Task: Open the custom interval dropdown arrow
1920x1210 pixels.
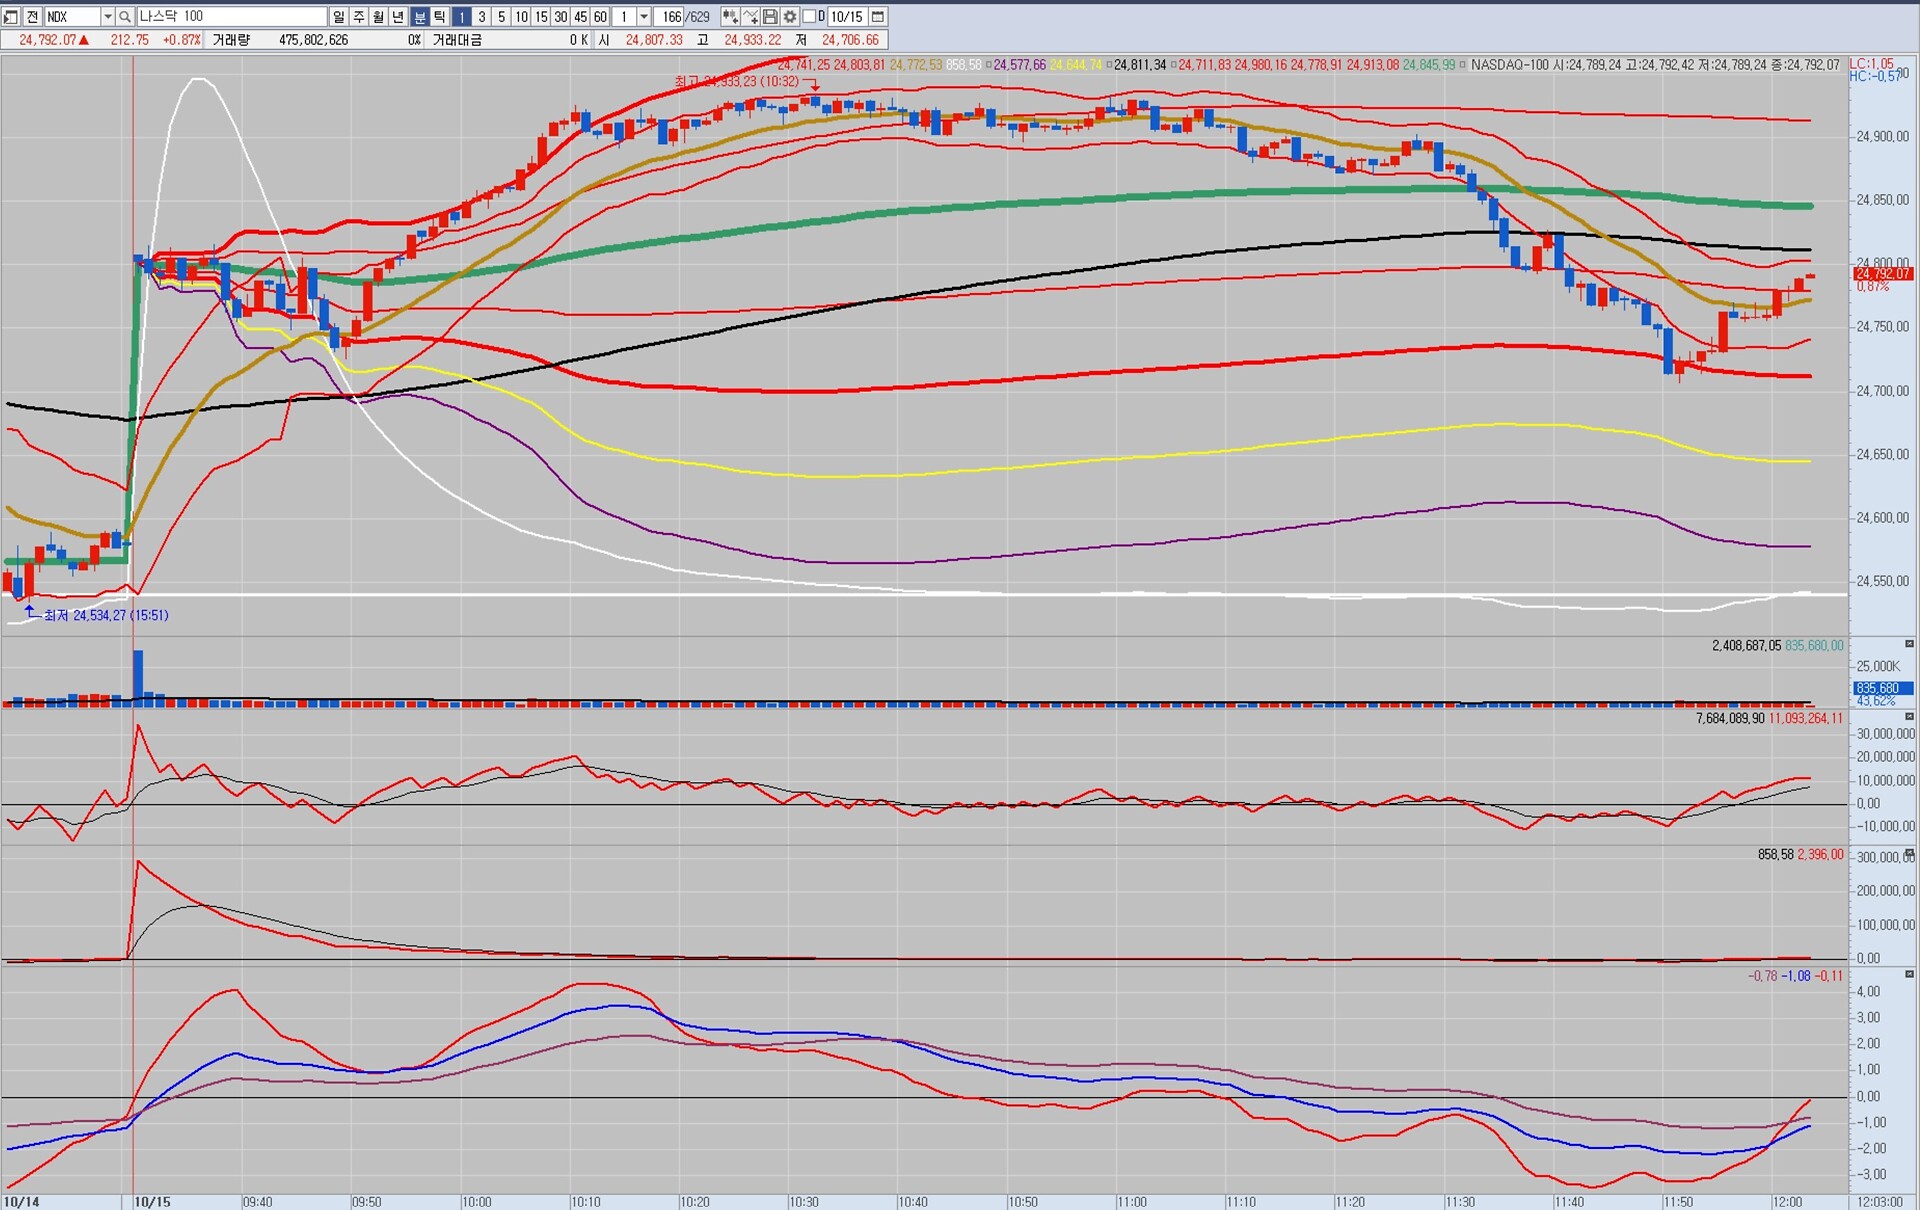Action: point(644,17)
